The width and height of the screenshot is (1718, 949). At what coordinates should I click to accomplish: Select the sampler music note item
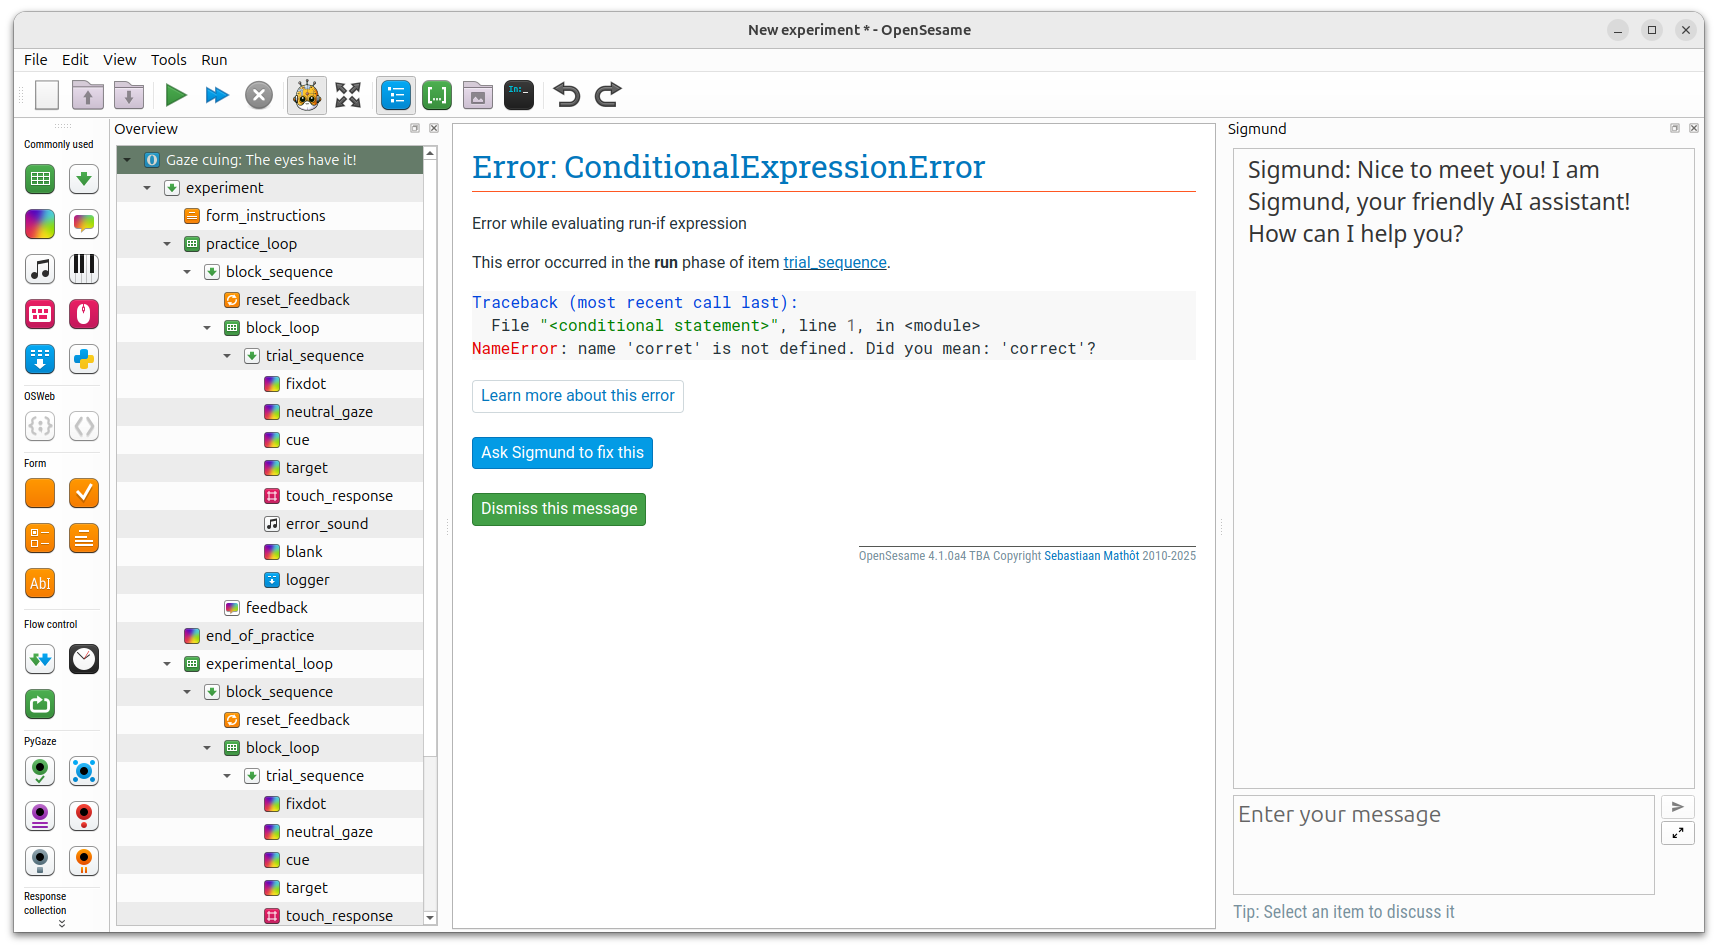(x=40, y=269)
